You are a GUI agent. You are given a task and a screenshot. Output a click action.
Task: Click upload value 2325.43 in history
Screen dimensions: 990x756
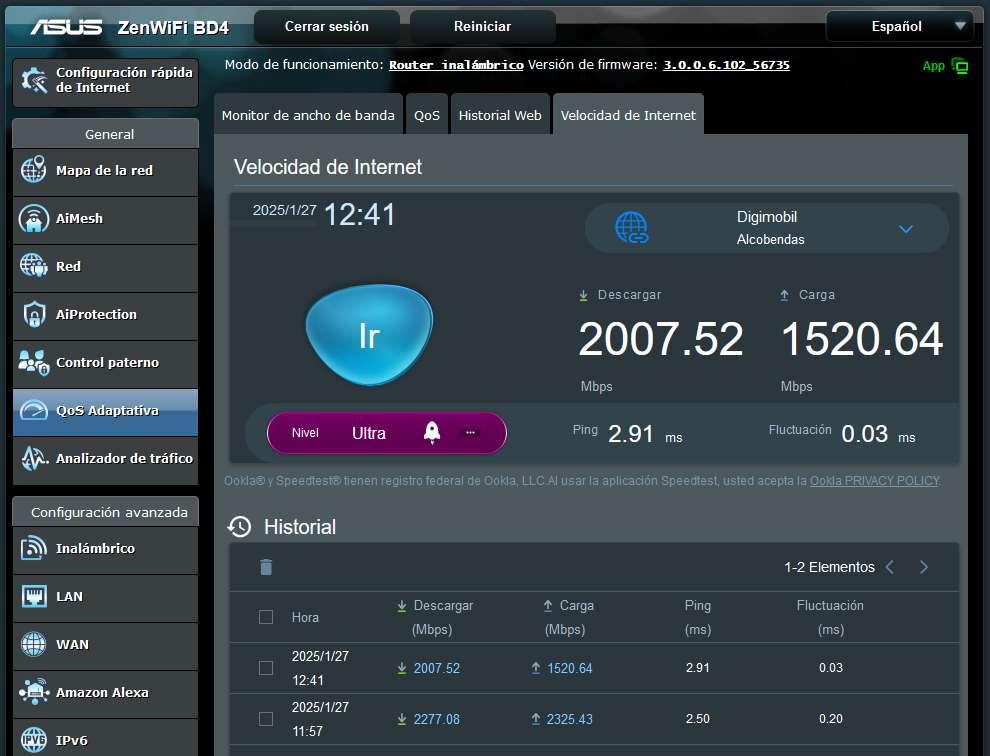[x=570, y=719]
